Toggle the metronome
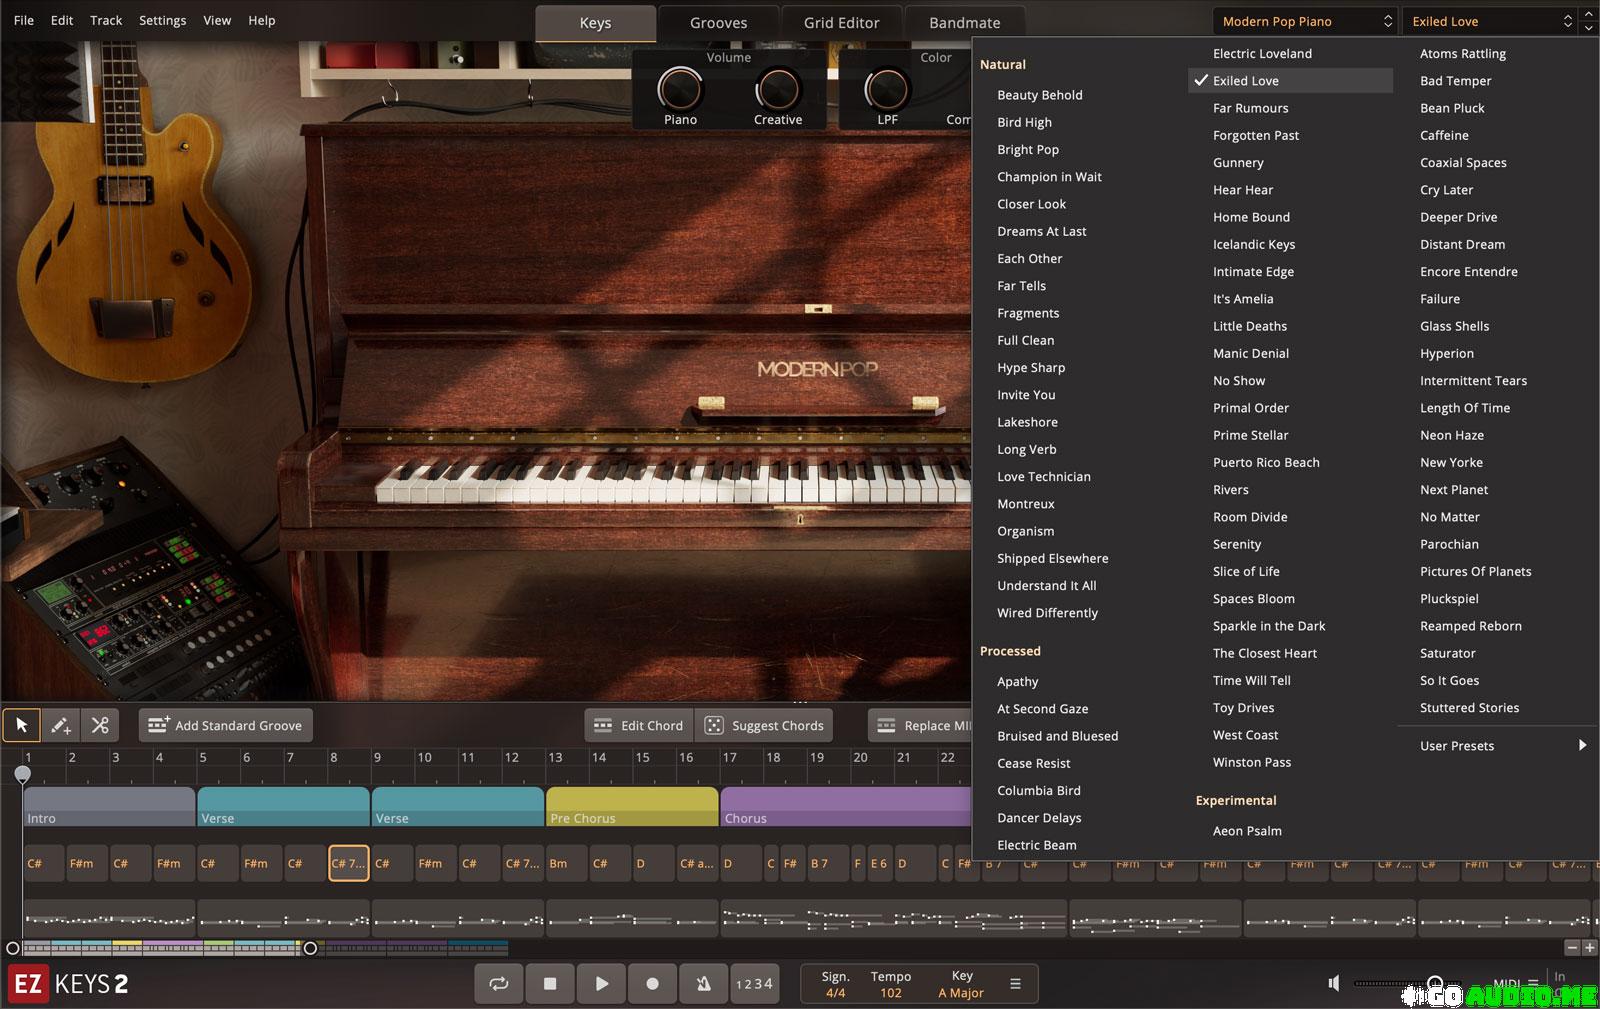This screenshot has height=1009, width=1600. (704, 984)
